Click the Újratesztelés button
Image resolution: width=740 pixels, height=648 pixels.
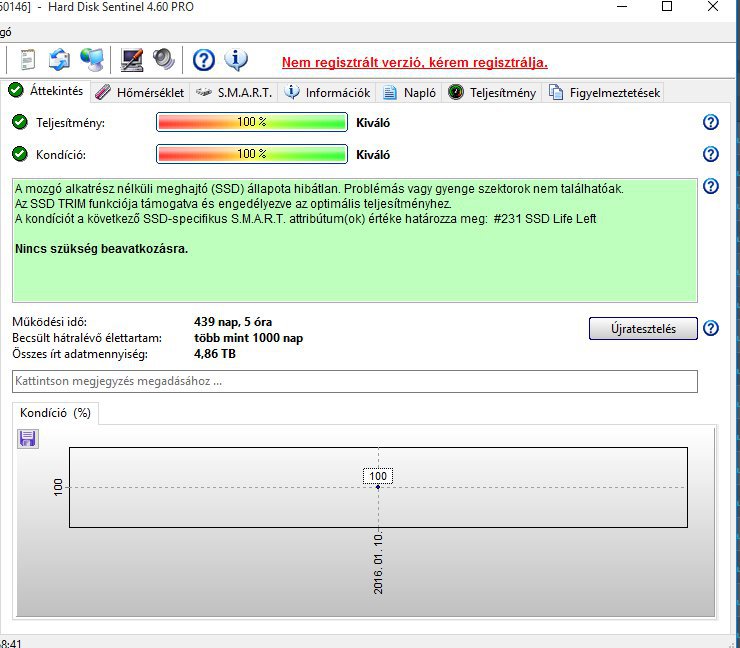pos(643,328)
